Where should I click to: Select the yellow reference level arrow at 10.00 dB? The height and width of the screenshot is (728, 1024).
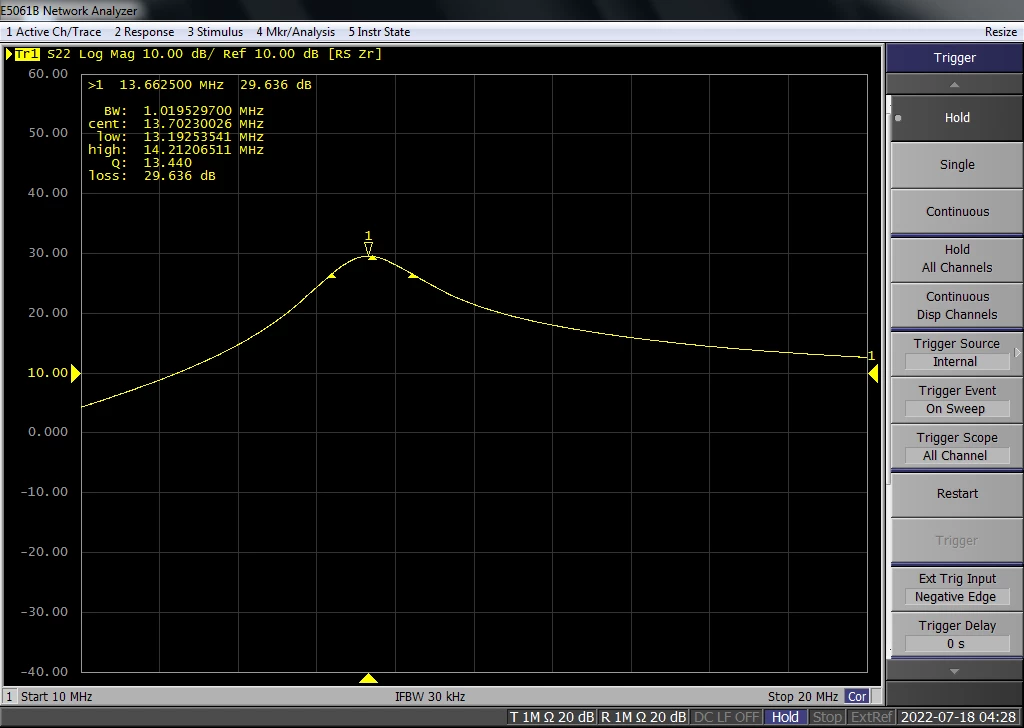76,373
